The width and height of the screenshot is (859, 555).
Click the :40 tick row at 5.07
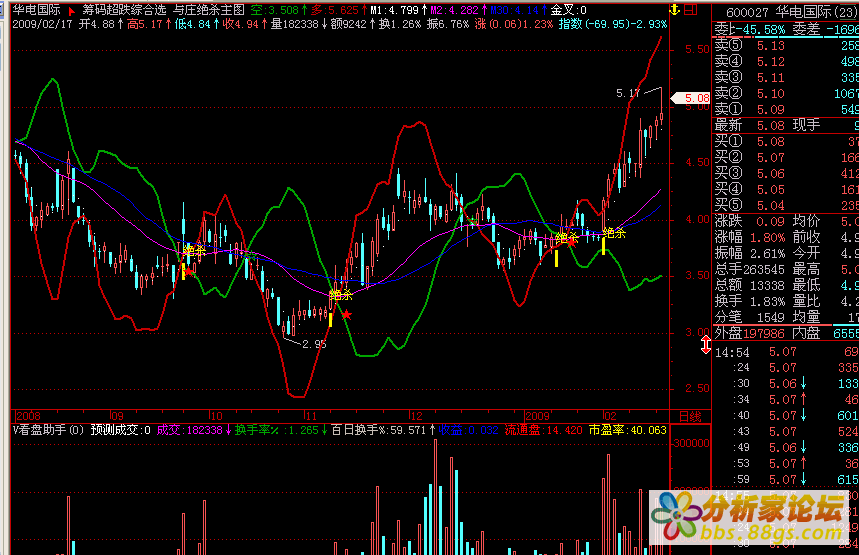coord(786,415)
